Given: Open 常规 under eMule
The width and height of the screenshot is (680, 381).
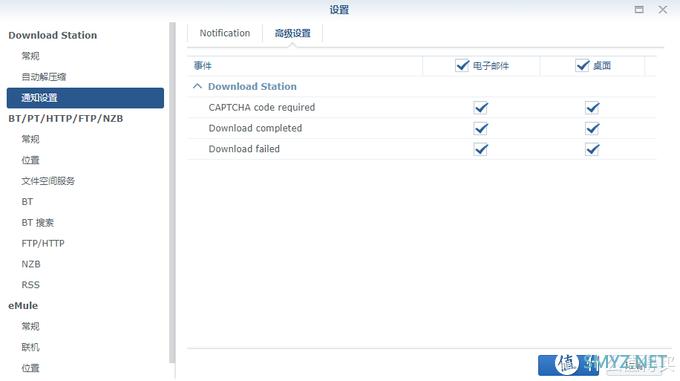Looking at the screenshot, I should (x=30, y=326).
